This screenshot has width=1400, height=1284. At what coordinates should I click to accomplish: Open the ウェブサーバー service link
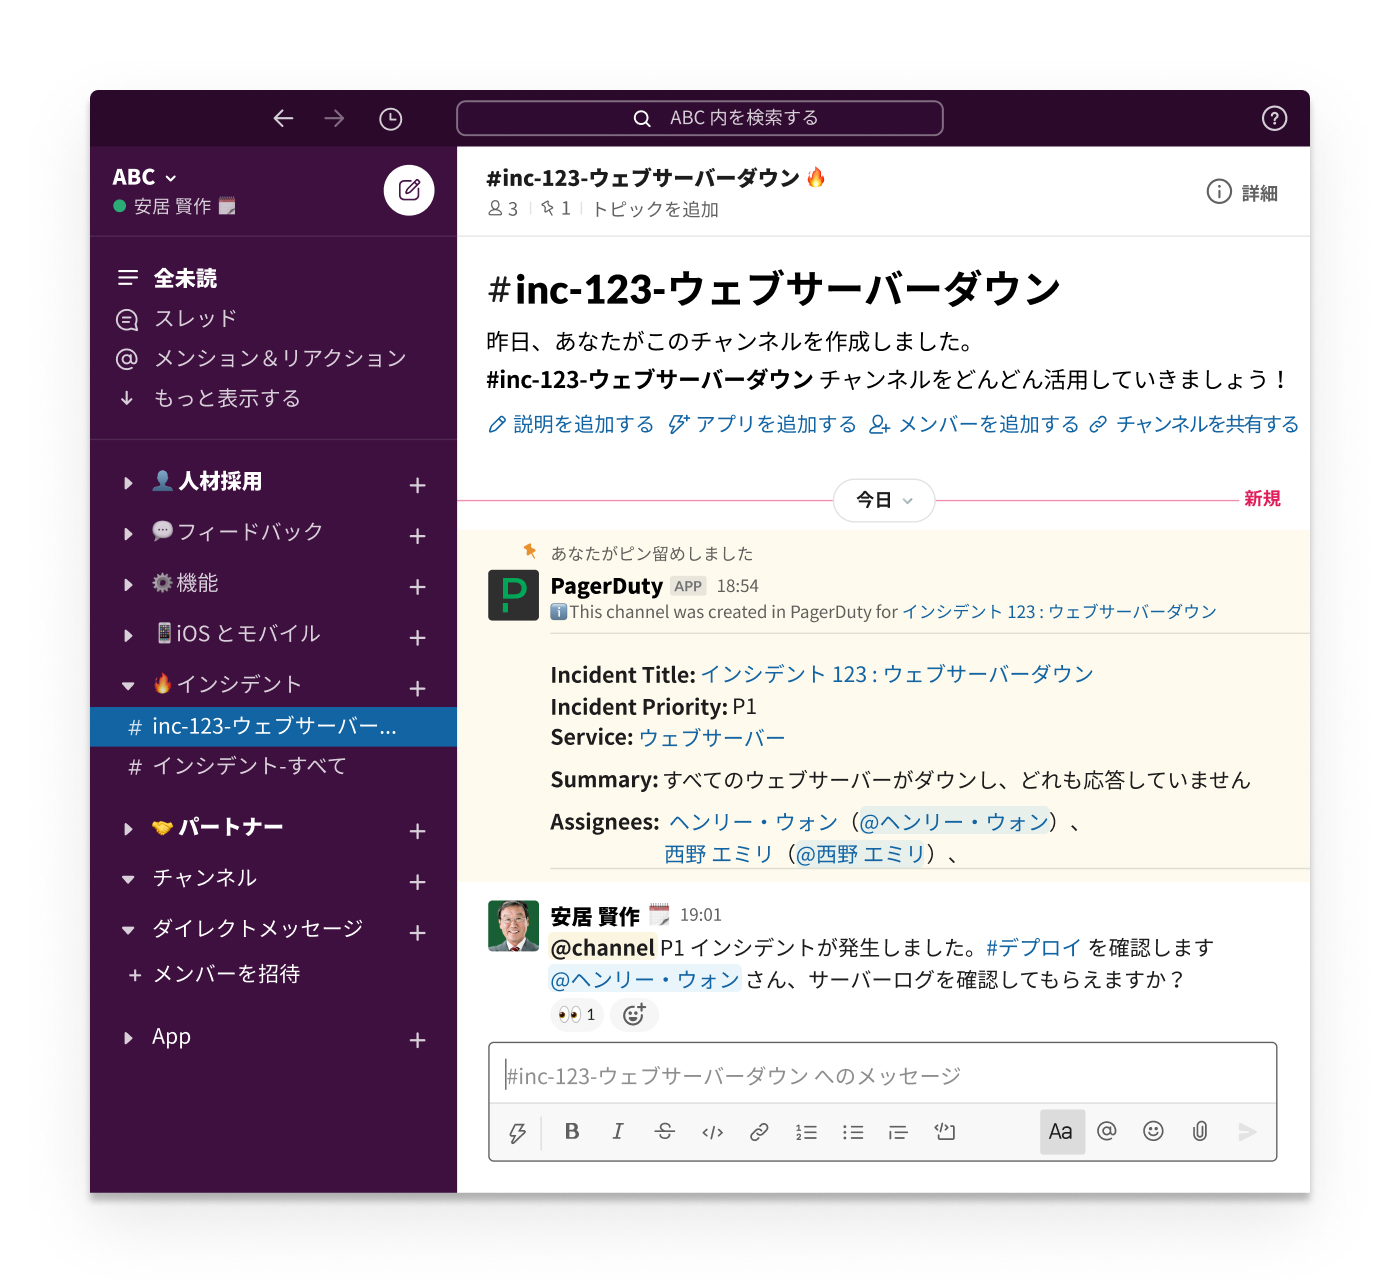point(712,738)
